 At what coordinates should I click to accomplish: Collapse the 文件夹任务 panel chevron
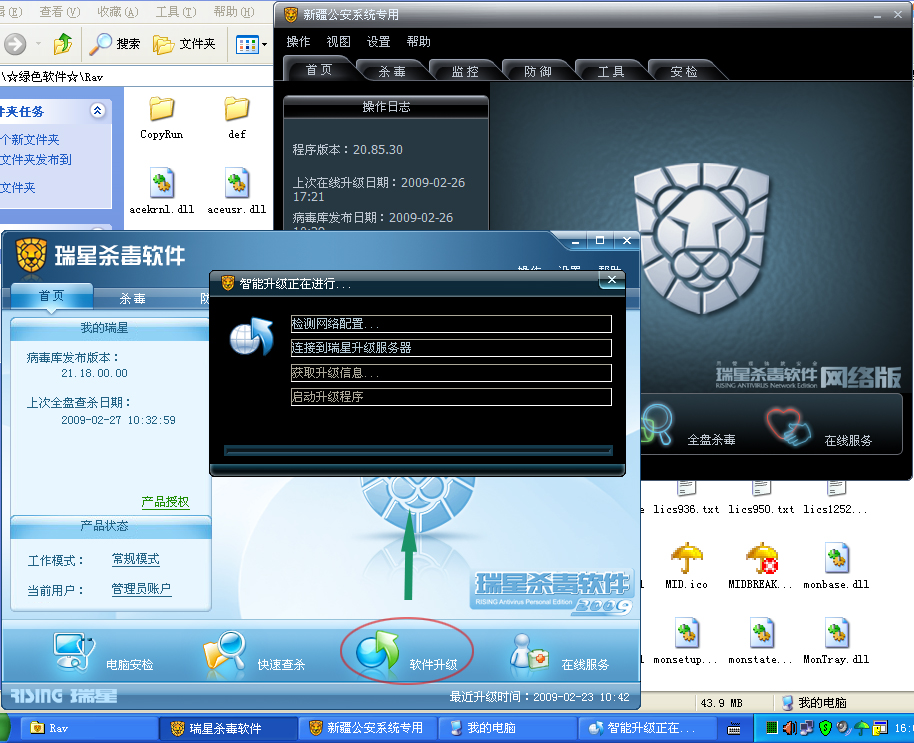click(97, 110)
